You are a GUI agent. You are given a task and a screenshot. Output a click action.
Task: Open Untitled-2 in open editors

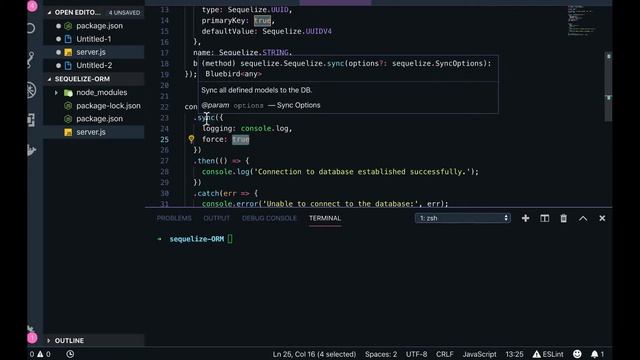pos(94,65)
